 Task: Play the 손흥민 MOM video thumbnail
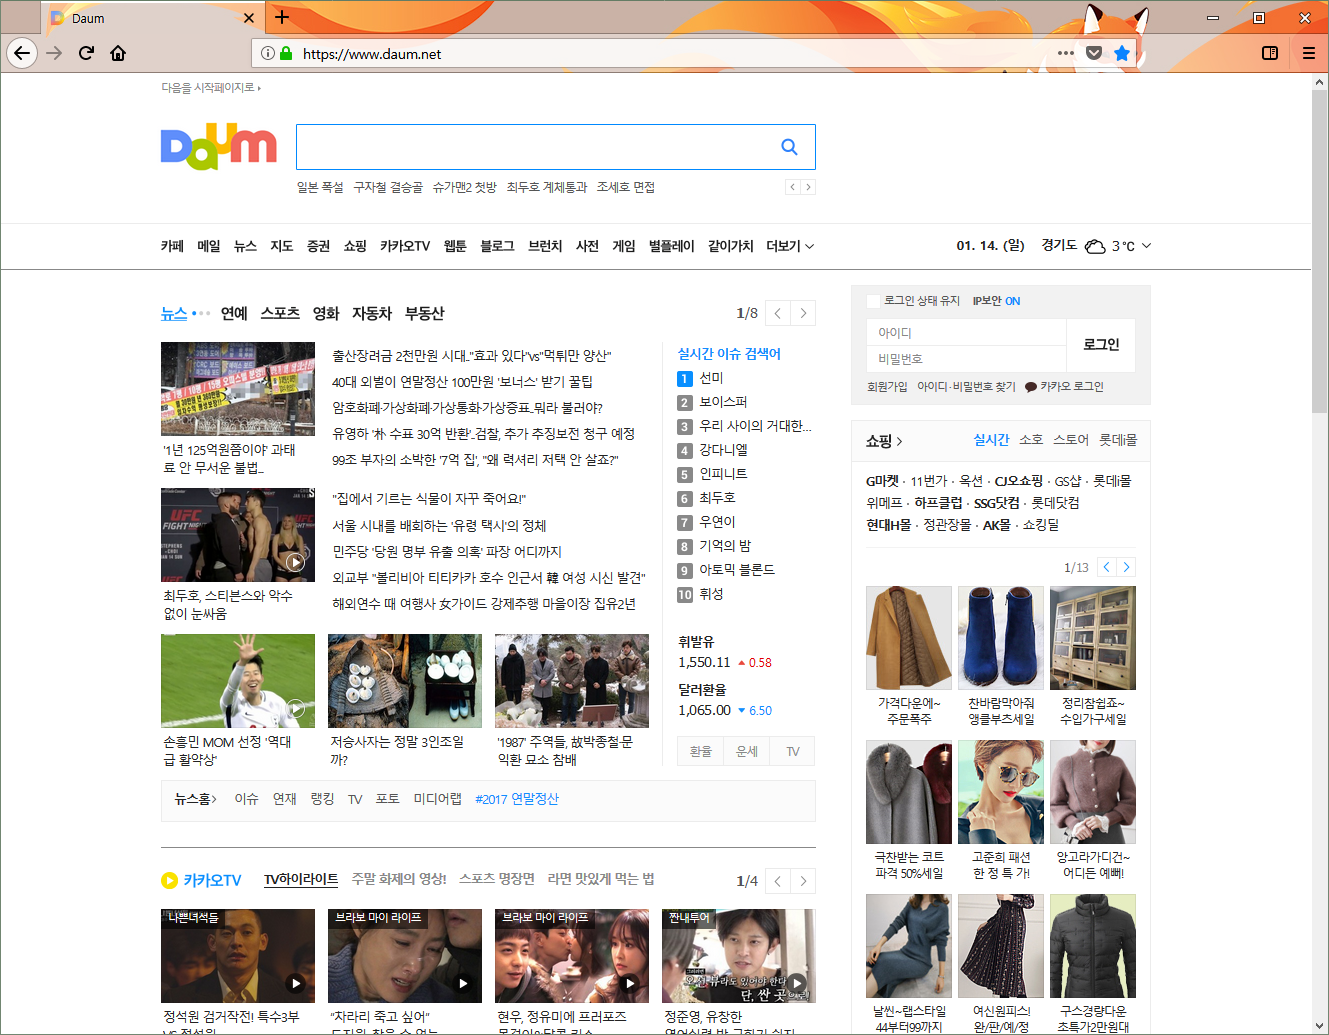pos(238,681)
